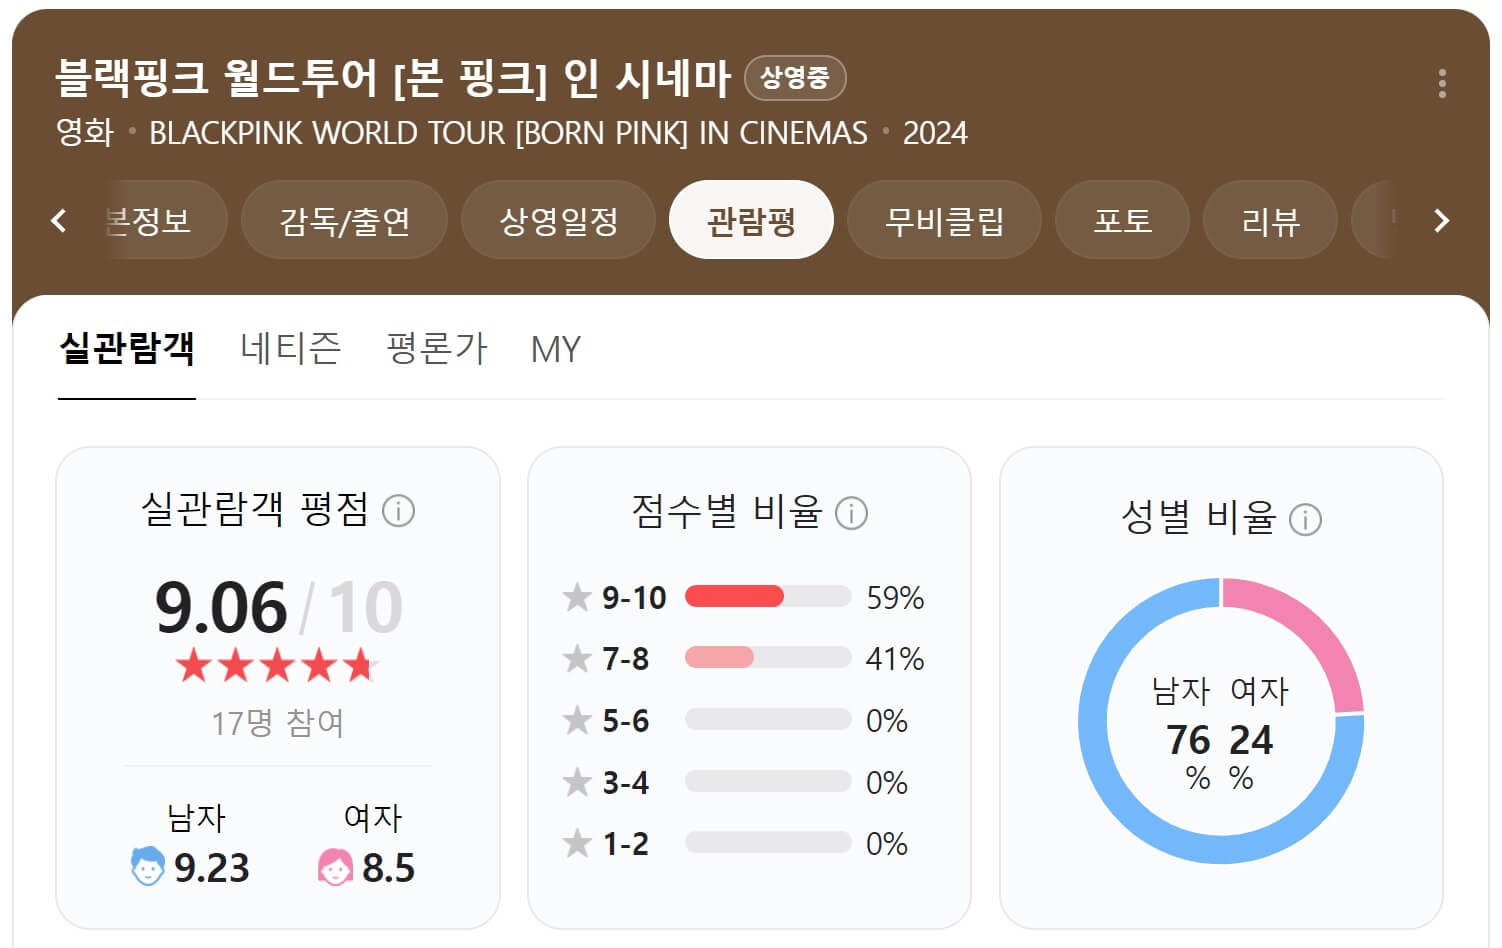The height and width of the screenshot is (948, 1502).
Task: Open the info tooltip next to 성별 비율
Action: (x=1306, y=520)
